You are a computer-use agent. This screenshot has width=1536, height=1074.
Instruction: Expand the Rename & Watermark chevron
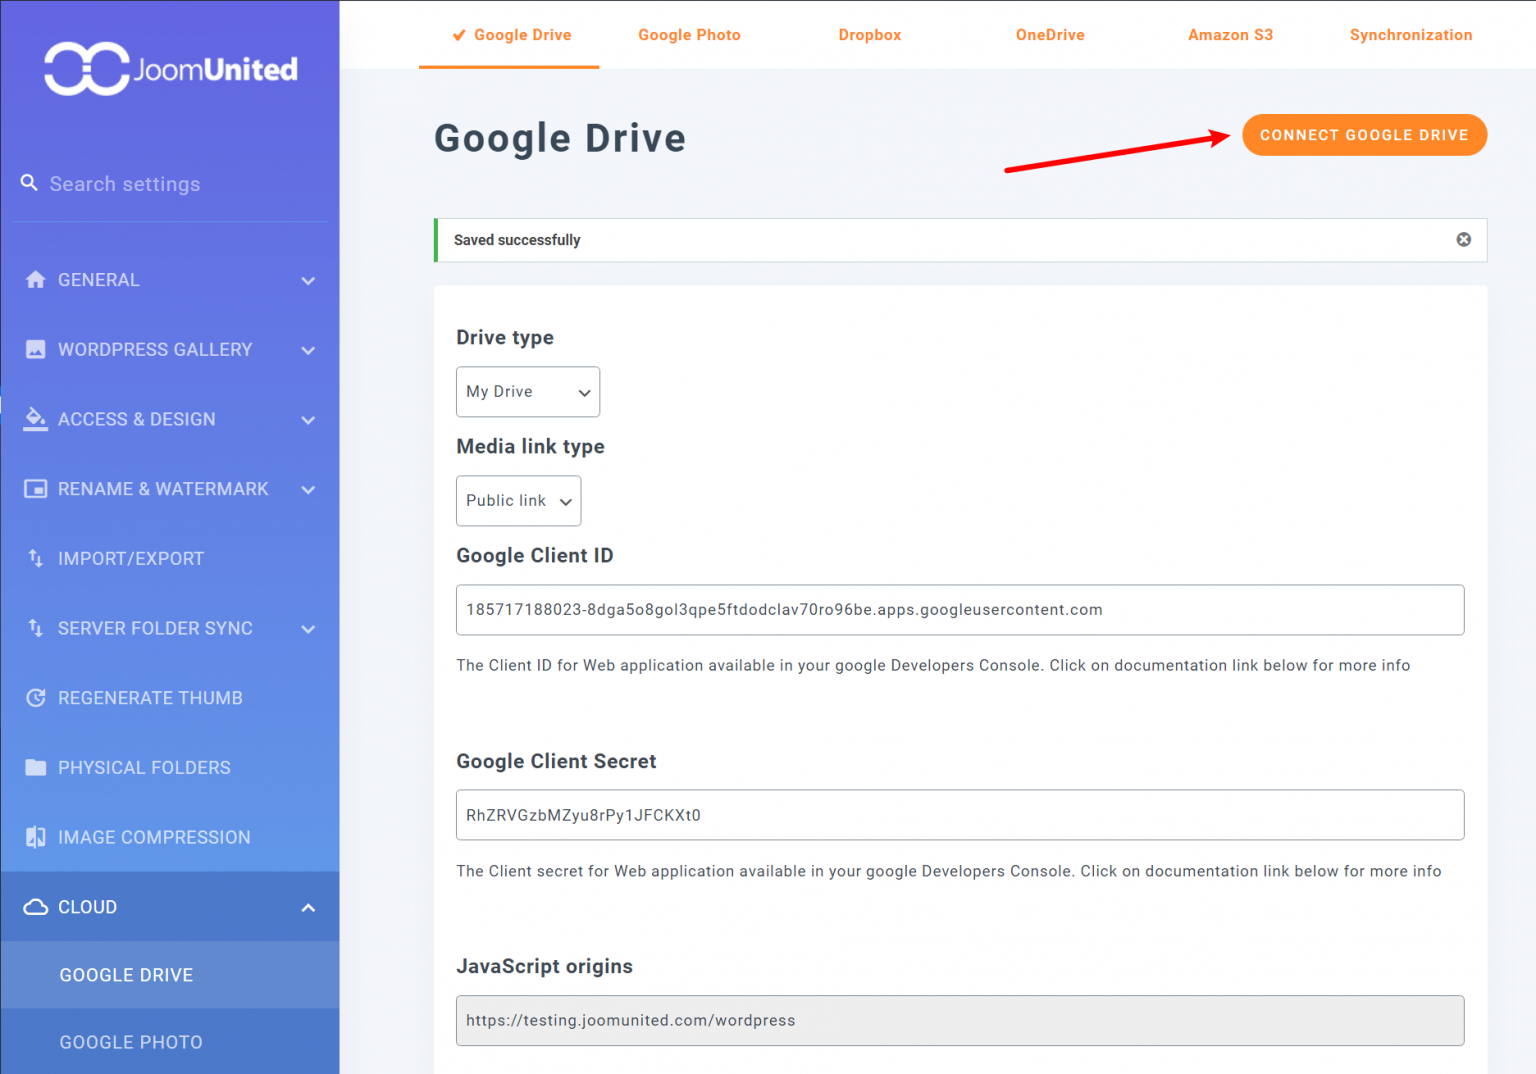[x=308, y=490]
